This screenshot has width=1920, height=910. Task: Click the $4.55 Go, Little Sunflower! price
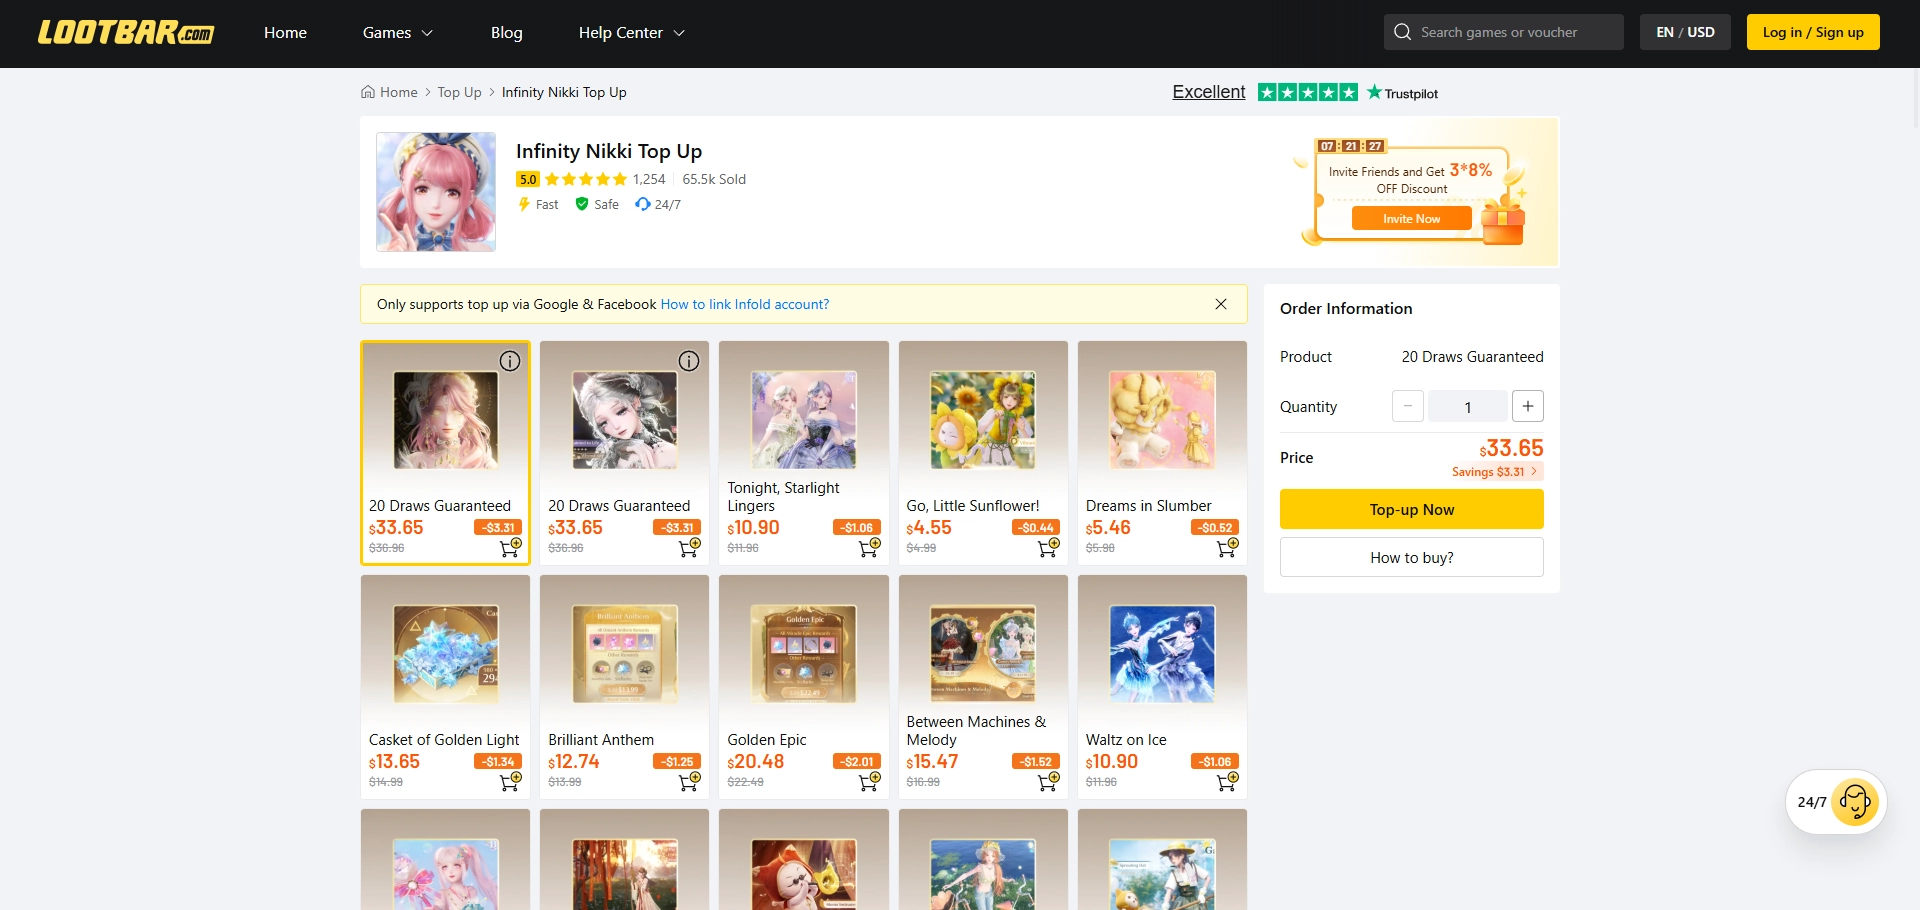point(929,527)
